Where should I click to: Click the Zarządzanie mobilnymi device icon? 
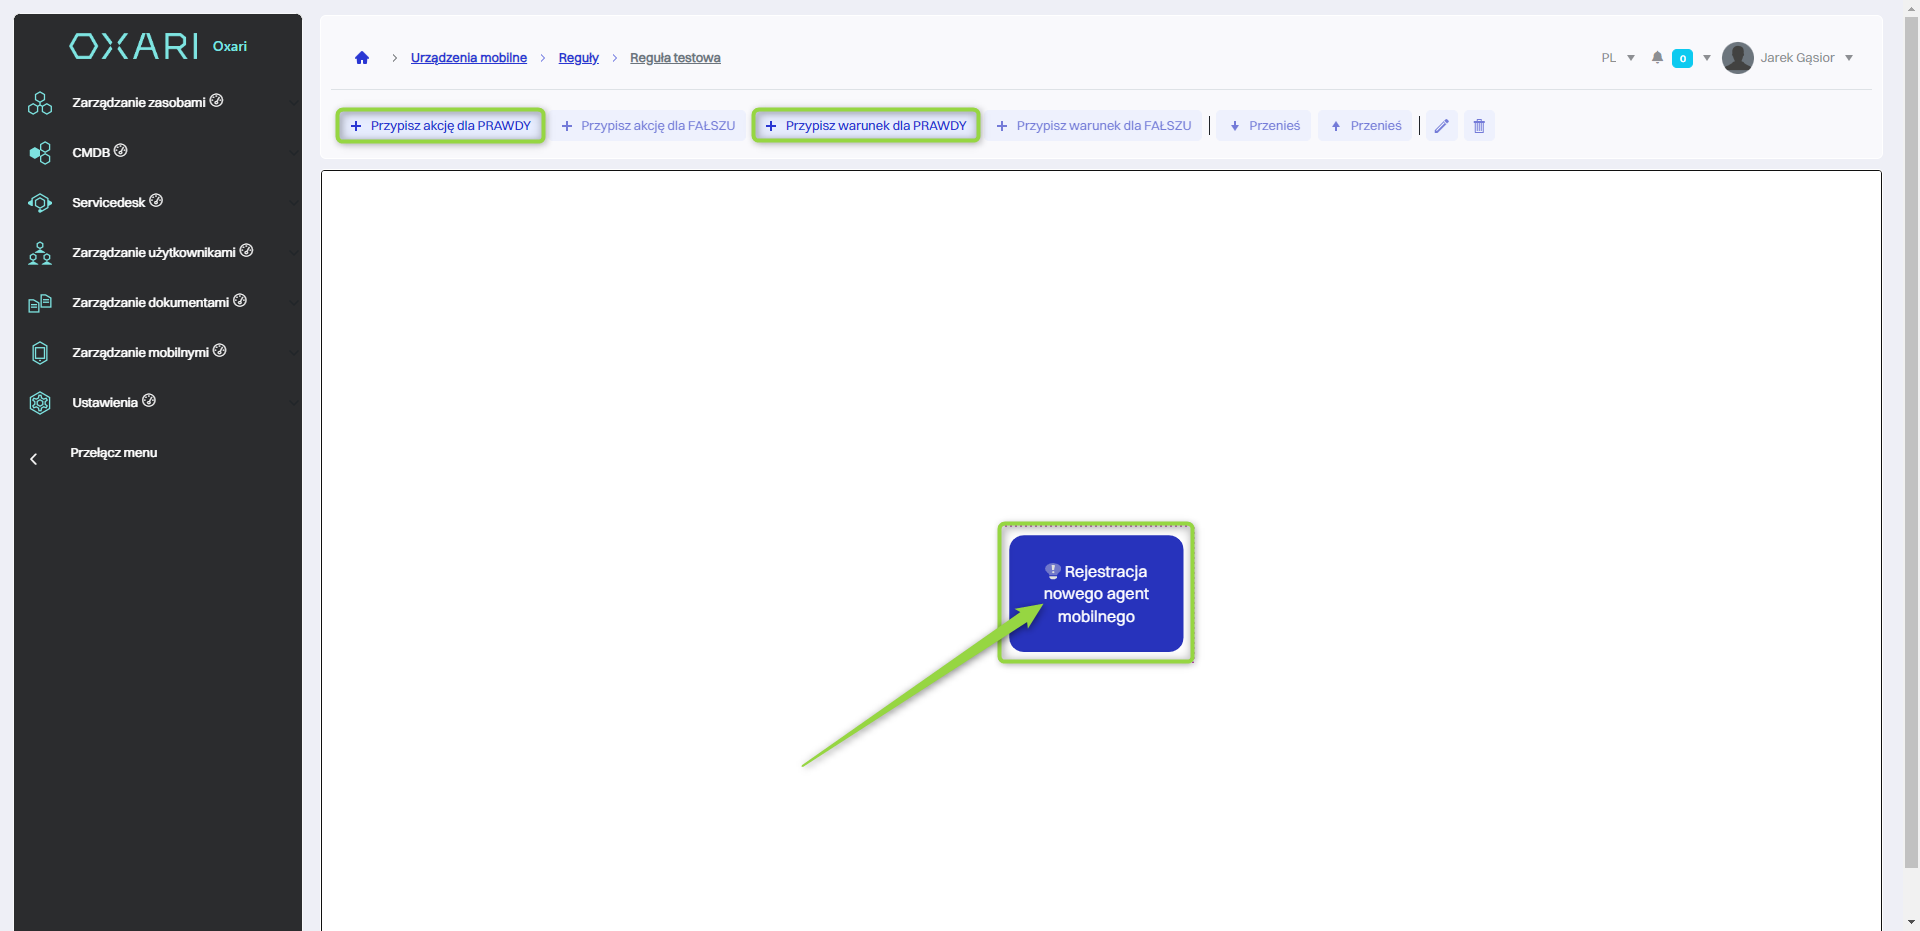pyautogui.click(x=40, y=353)
